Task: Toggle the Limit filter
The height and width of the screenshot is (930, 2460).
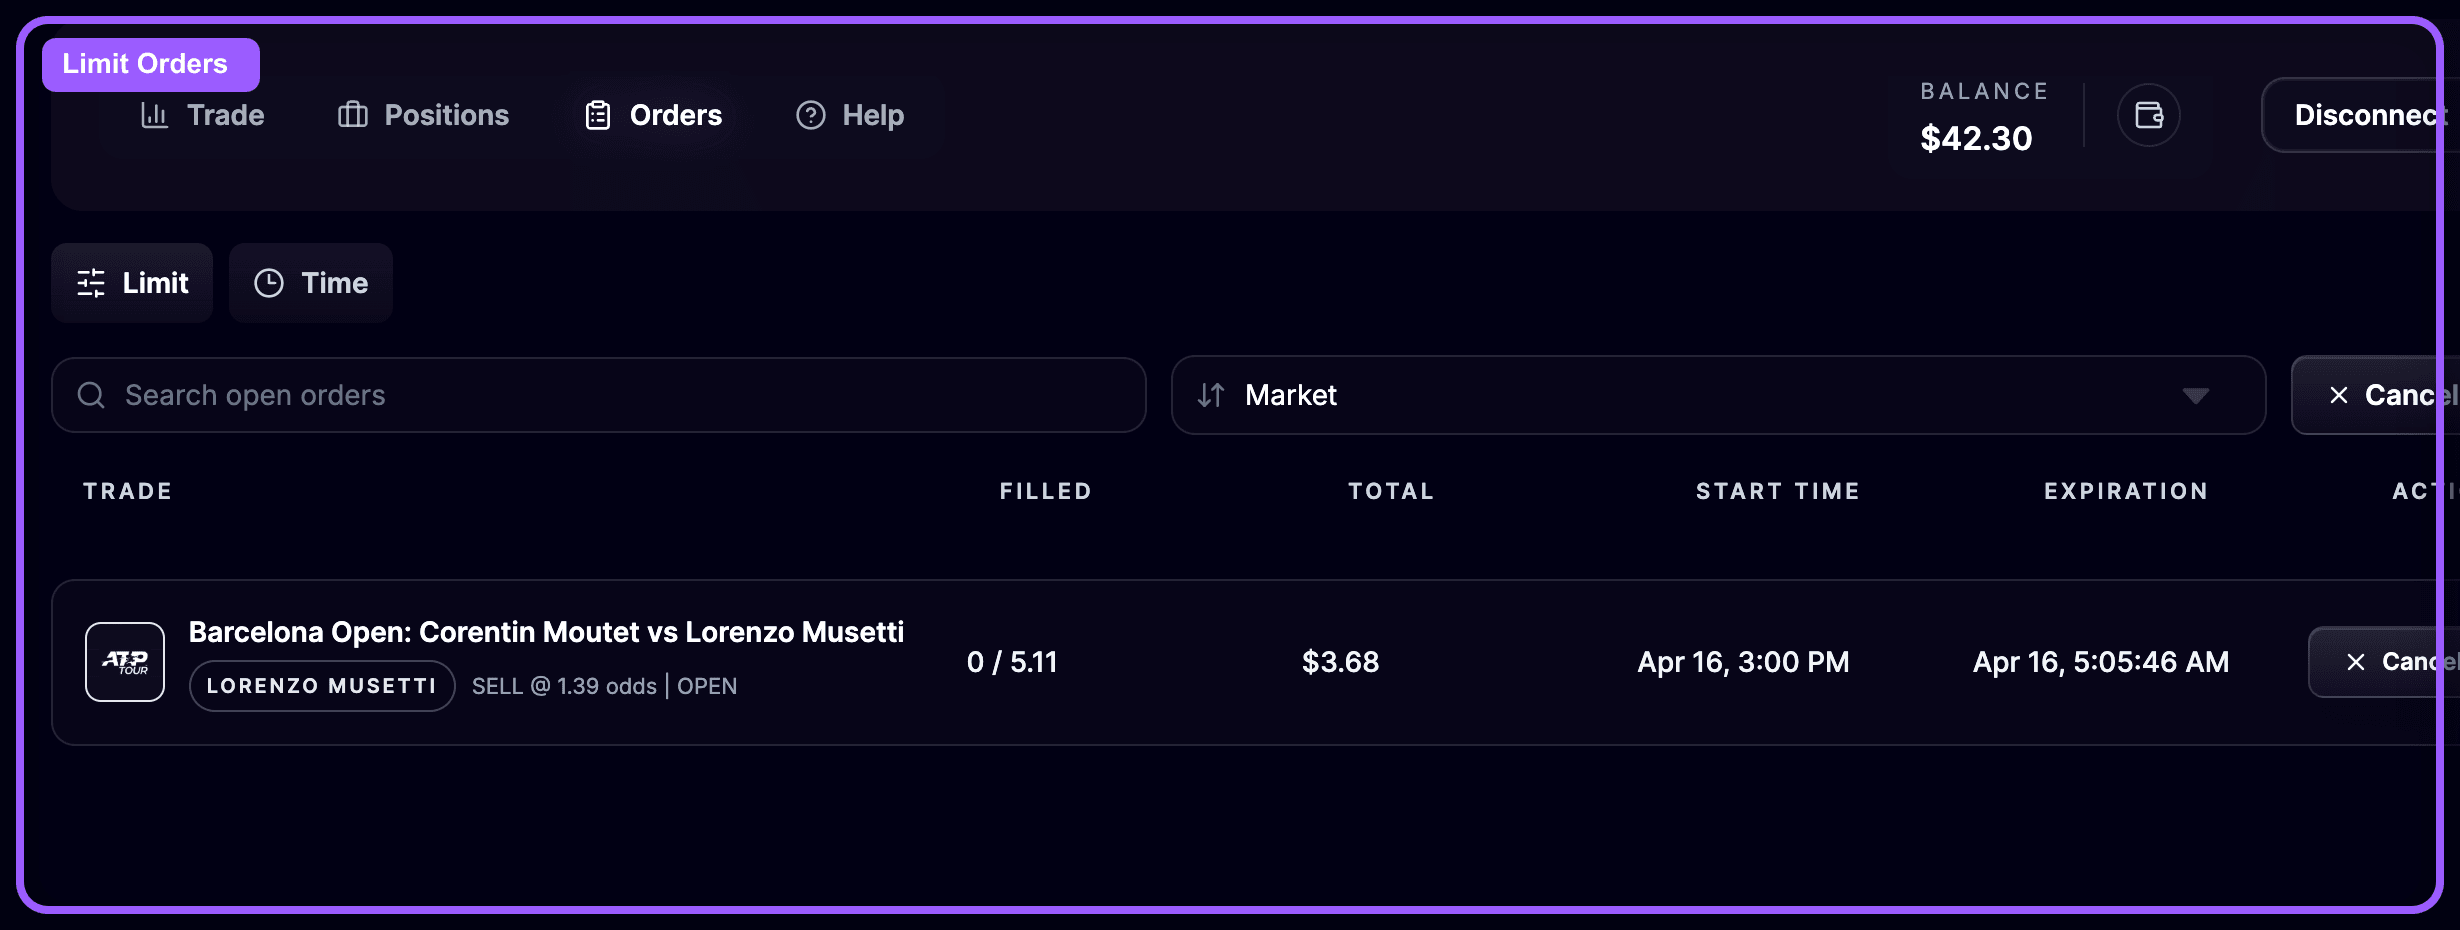Action: click(131, 283)
